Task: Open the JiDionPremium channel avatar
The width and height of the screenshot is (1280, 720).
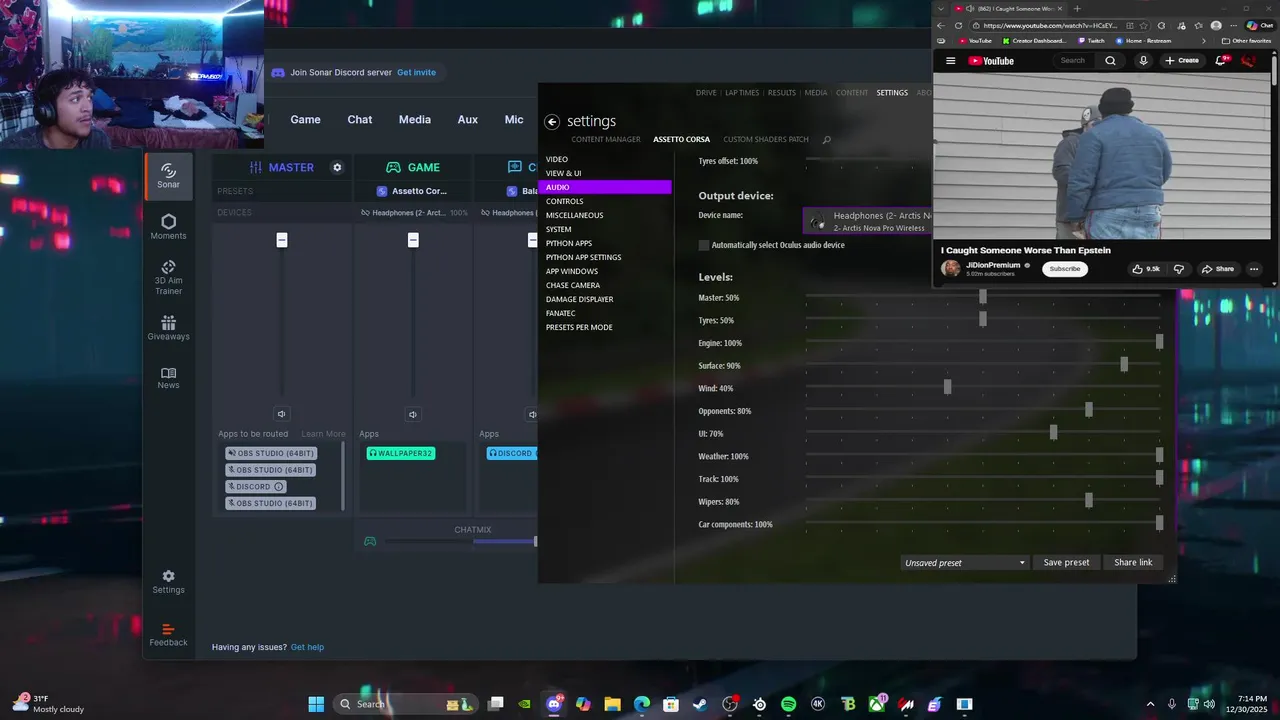Action: pyautogui.click(x=951, y=268)
